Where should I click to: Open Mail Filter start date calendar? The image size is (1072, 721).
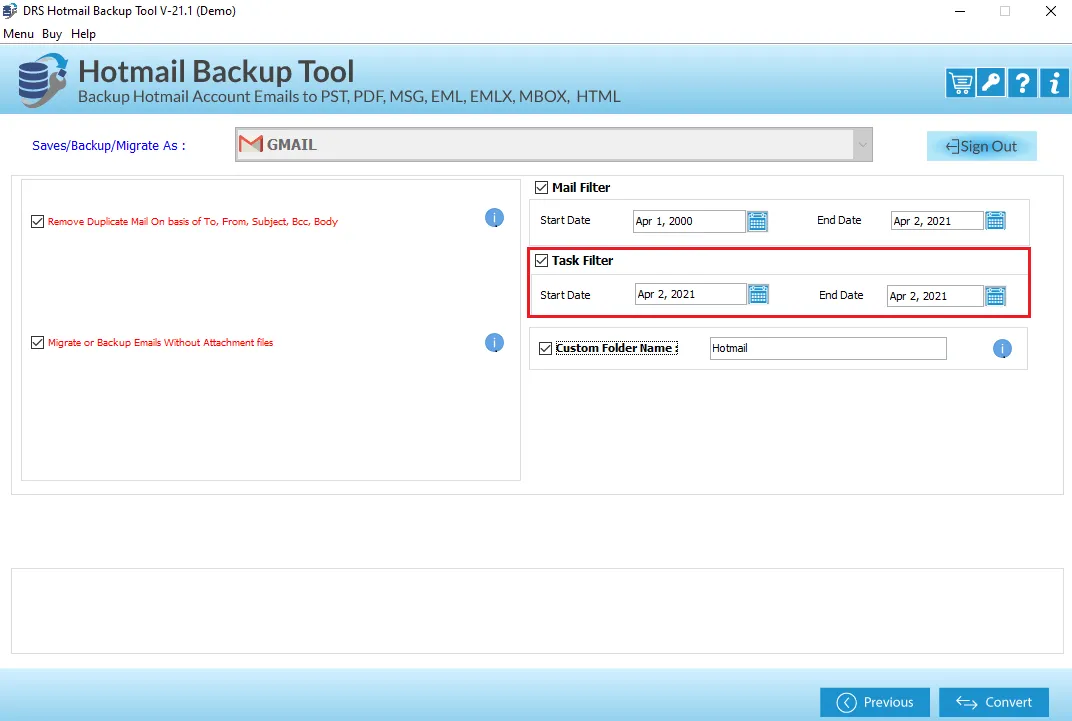pyautogui.click(x=758, y=221)
